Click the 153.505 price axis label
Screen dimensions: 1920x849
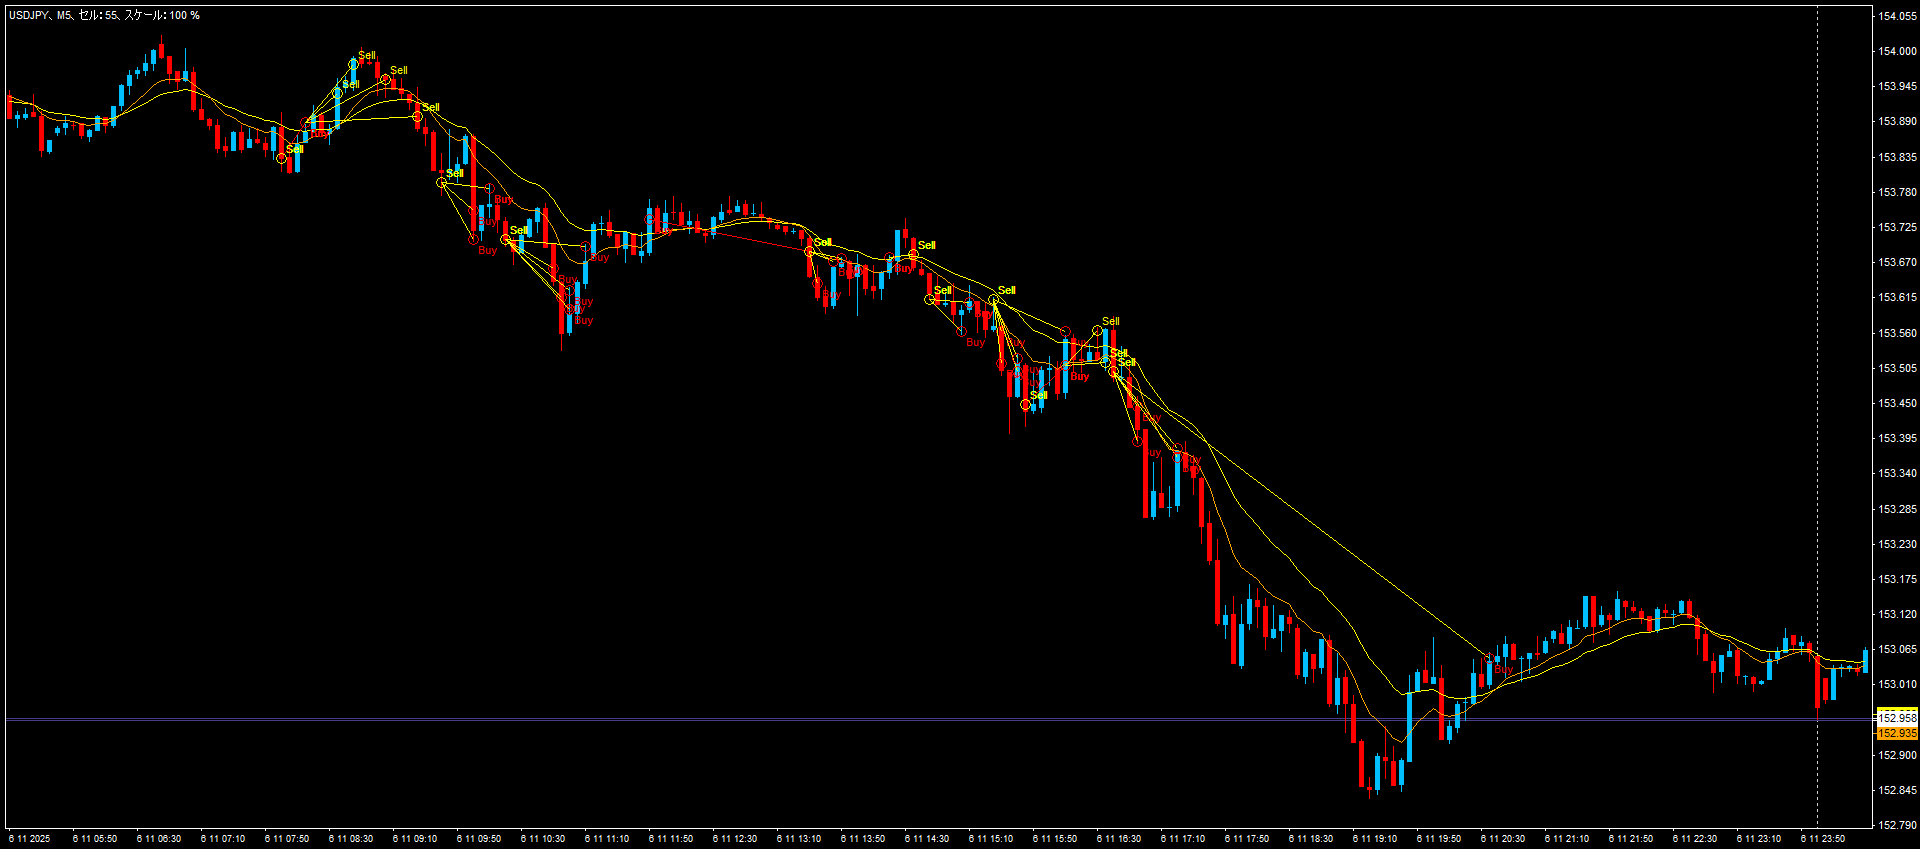1897,368
